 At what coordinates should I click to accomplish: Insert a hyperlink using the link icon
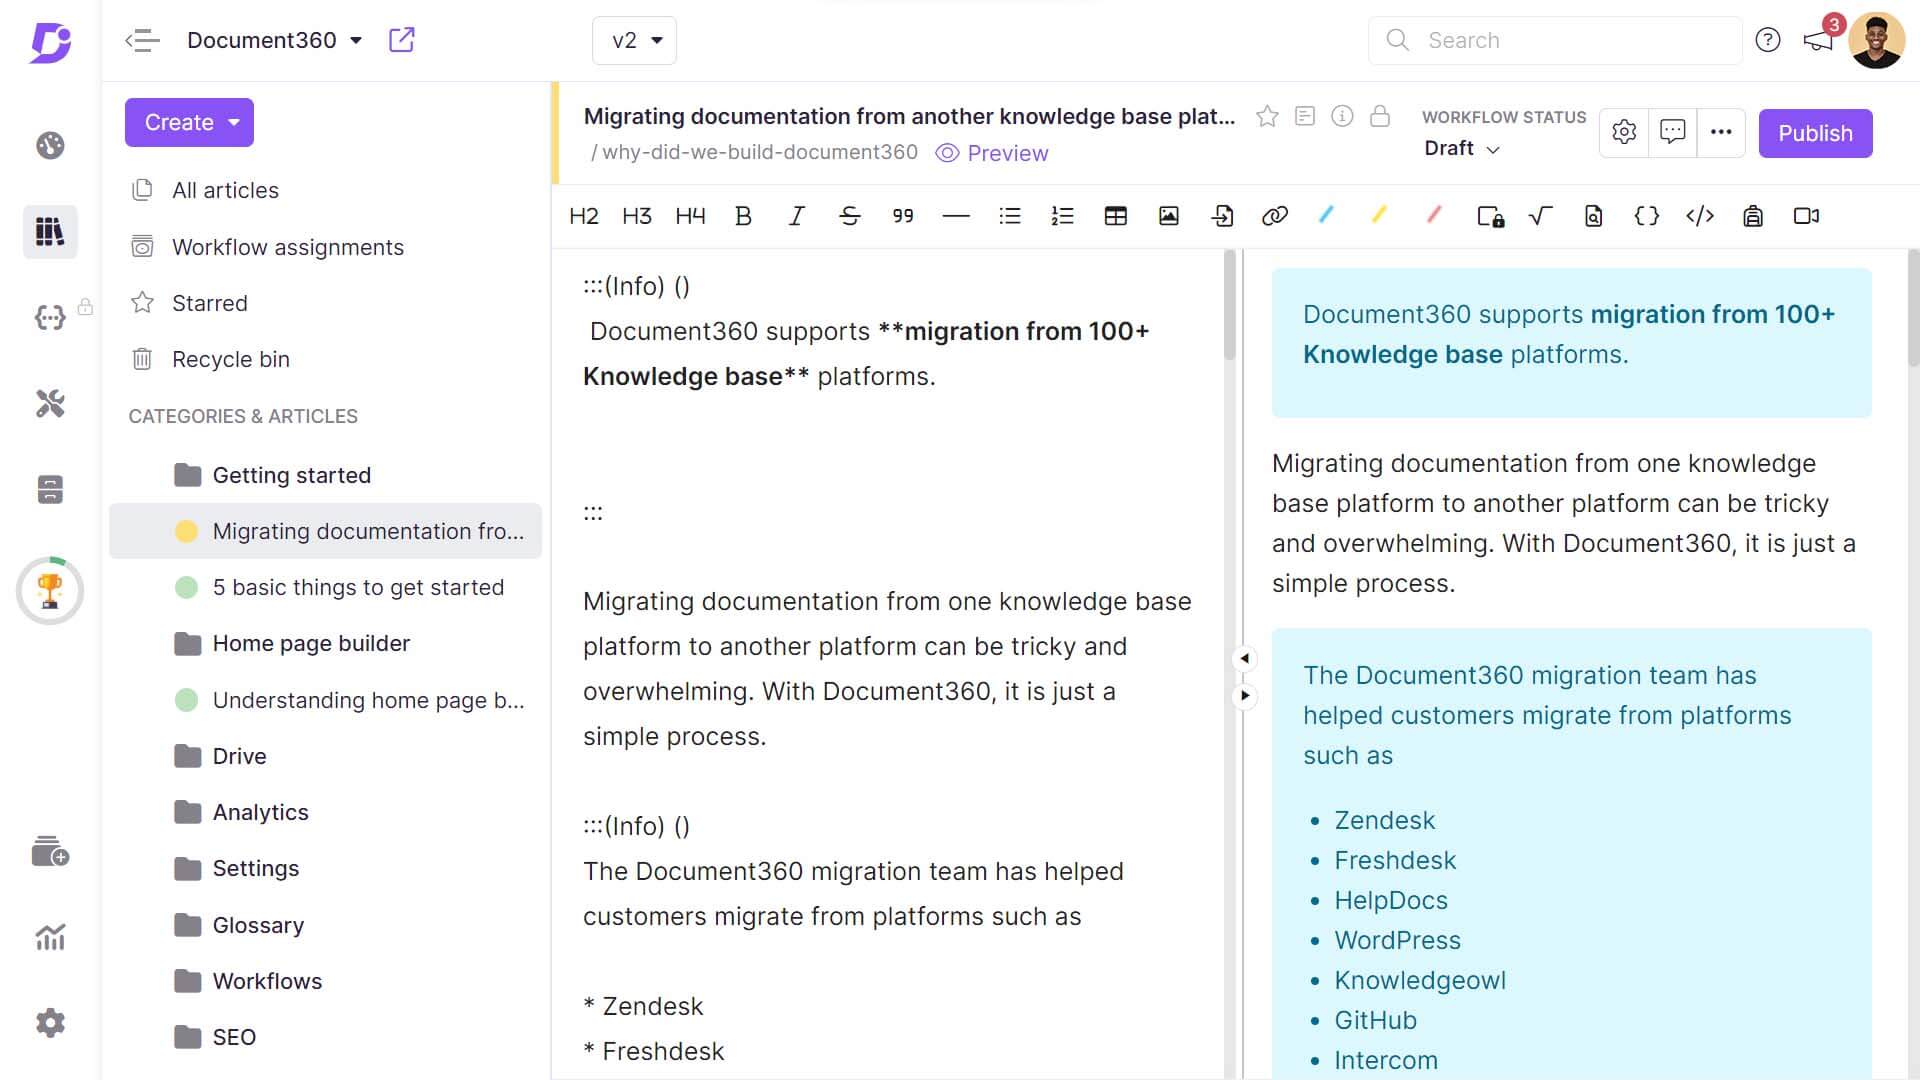coord(1275,216)
